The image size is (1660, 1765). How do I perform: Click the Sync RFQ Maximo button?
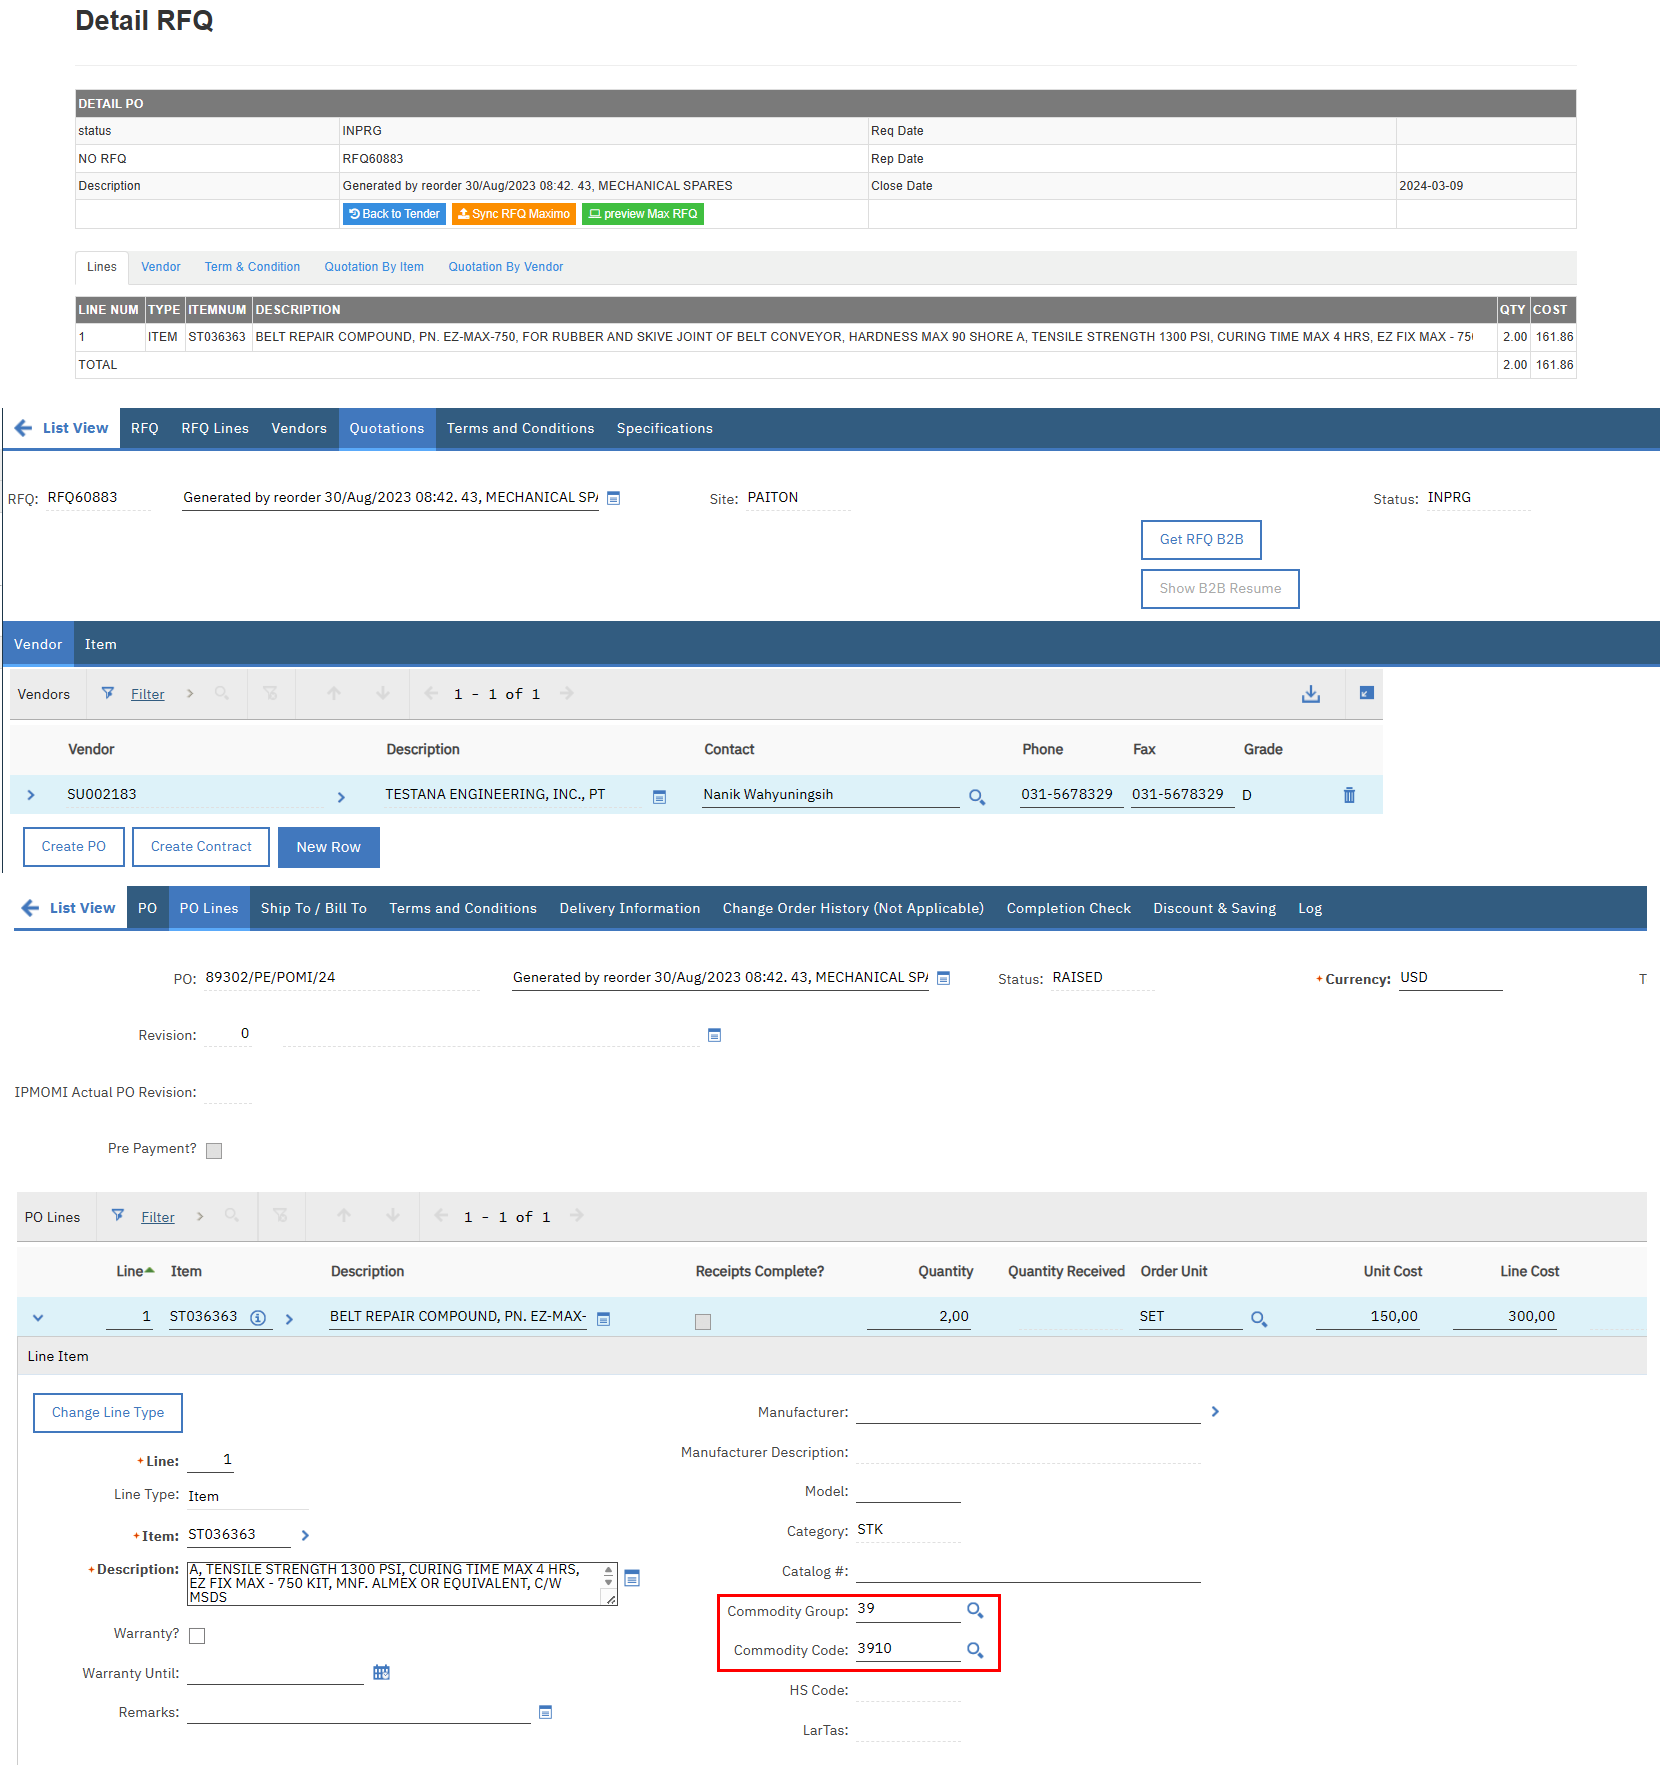tap(514, 214)
